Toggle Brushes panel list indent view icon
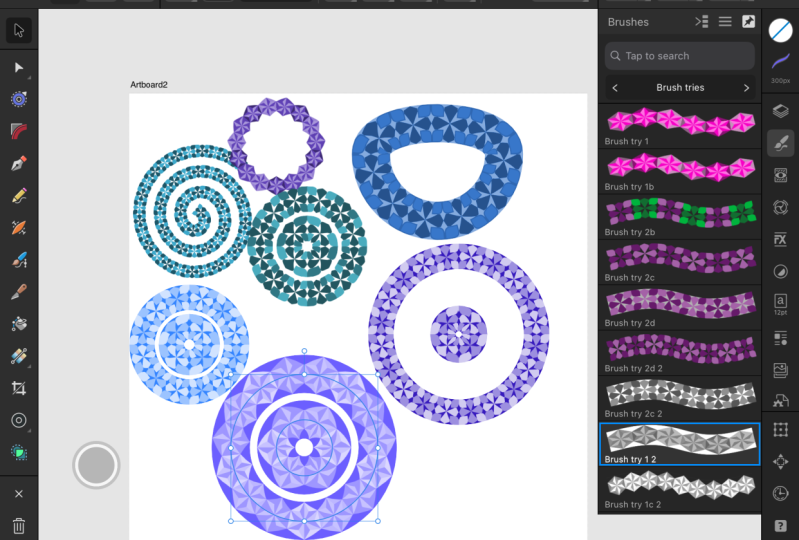This screenshot has width=799, height=540. [702, 22]
